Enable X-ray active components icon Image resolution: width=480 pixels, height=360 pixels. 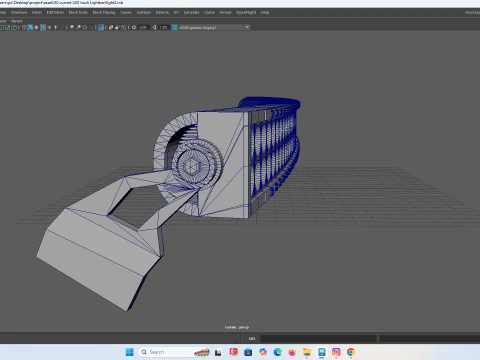click(117, 27)
